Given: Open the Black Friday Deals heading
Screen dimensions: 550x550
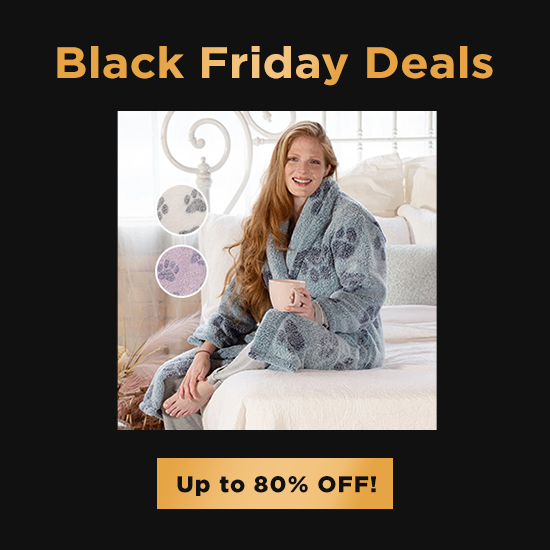Looking at the screenshot, I should tap(274, 64).
